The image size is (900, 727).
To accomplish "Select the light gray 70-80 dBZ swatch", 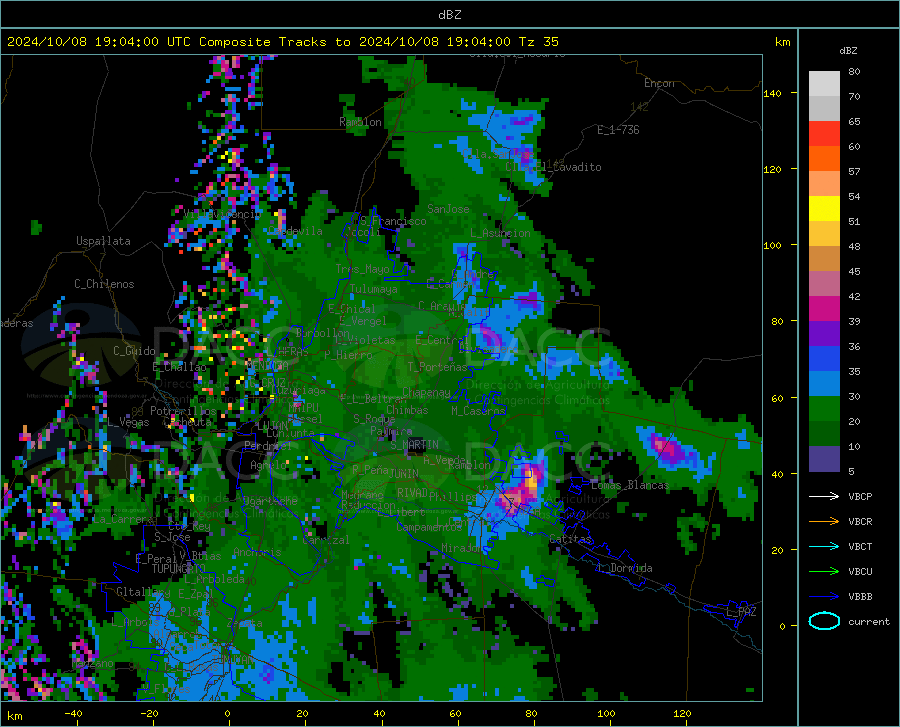I will pos(824,84).
